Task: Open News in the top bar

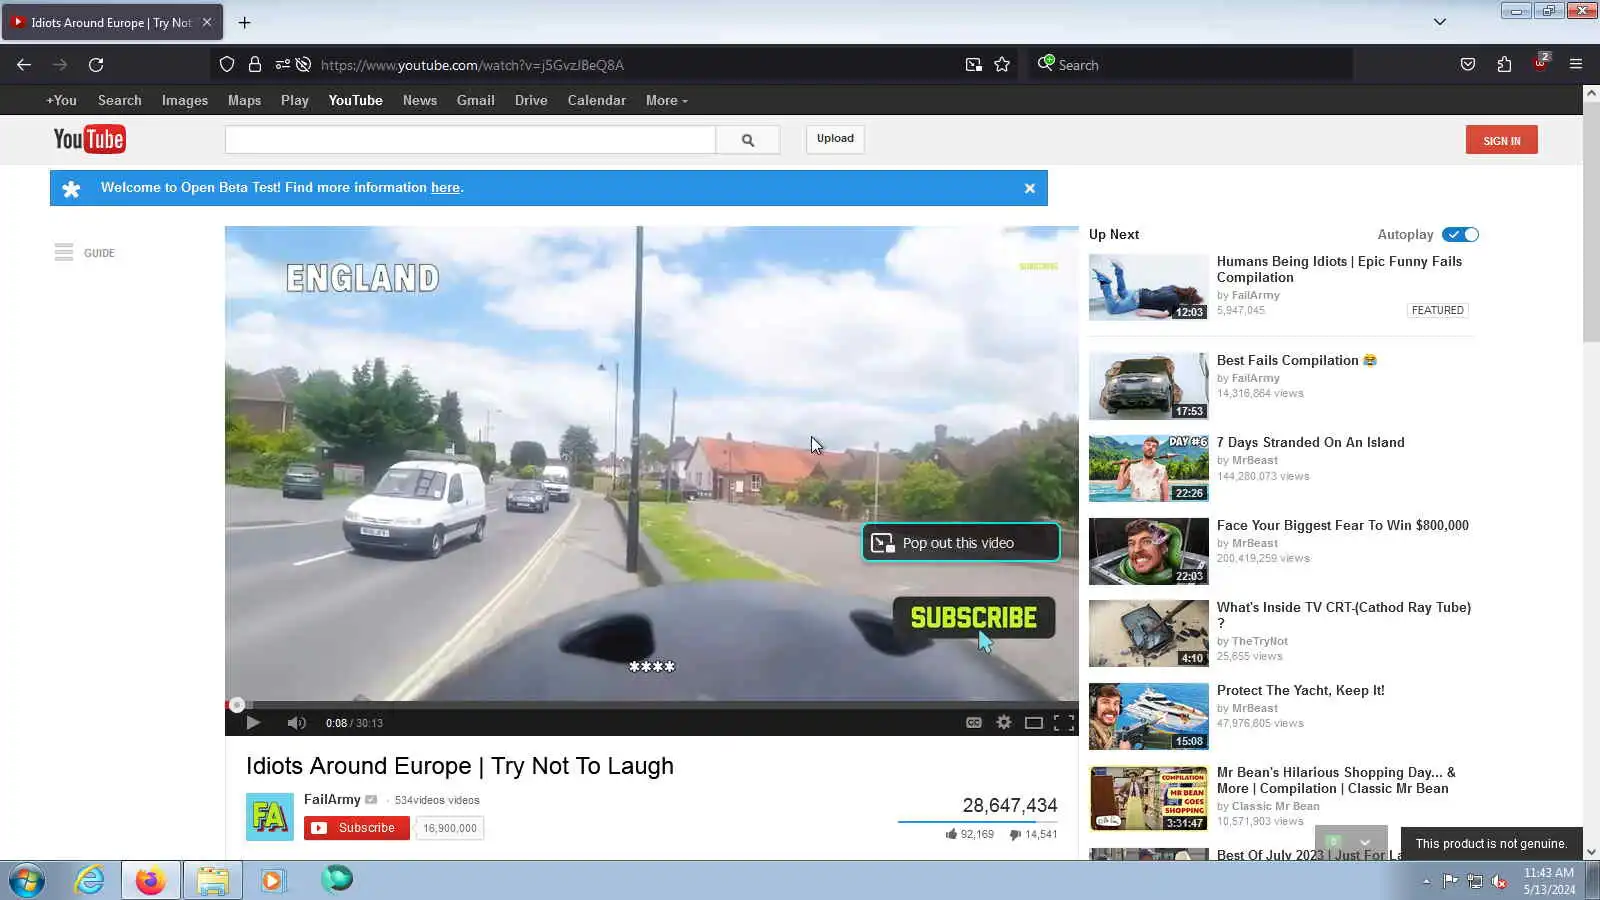Action: point(420,100)
